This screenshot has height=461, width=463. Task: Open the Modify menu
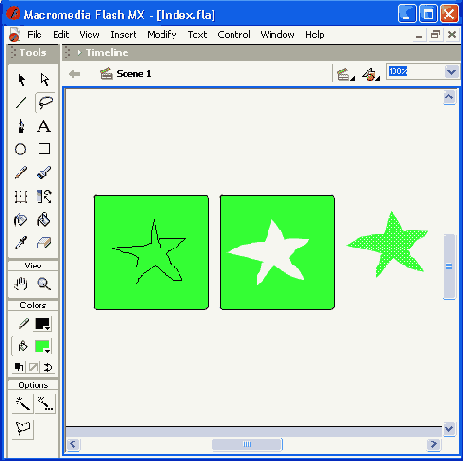pos(162,35)
